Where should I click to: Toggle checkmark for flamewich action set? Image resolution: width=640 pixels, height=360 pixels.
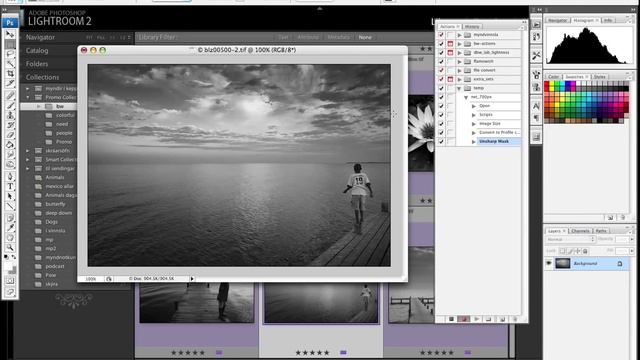tap(441, 62)
